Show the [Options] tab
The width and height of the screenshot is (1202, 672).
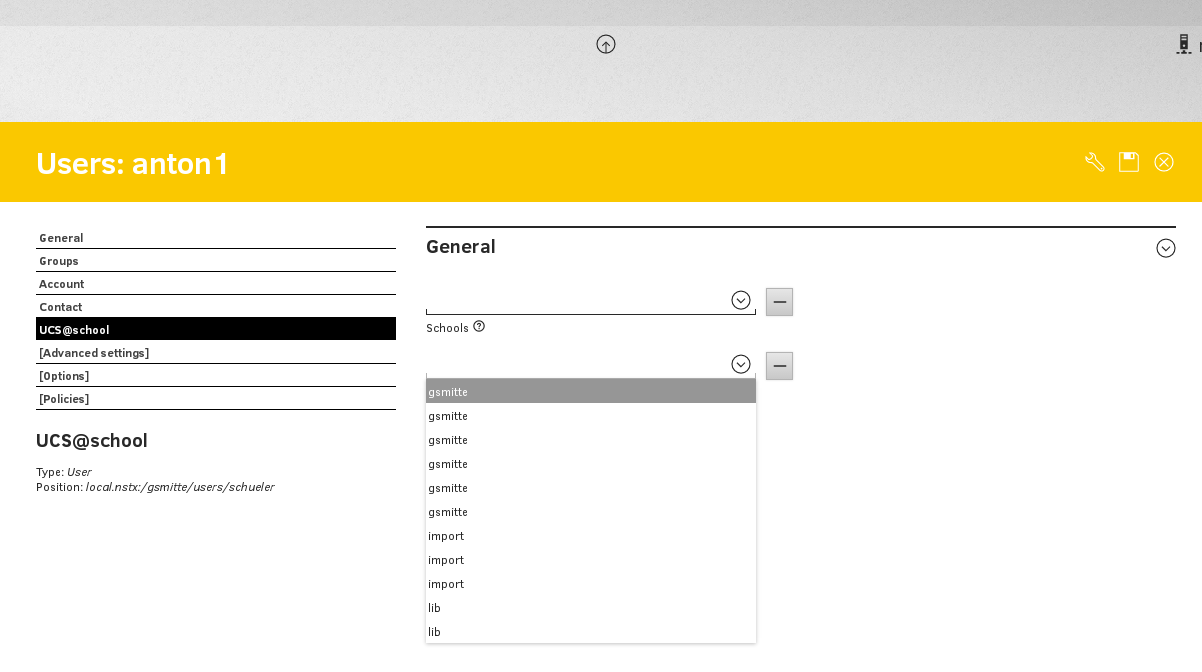click(64, 376)
